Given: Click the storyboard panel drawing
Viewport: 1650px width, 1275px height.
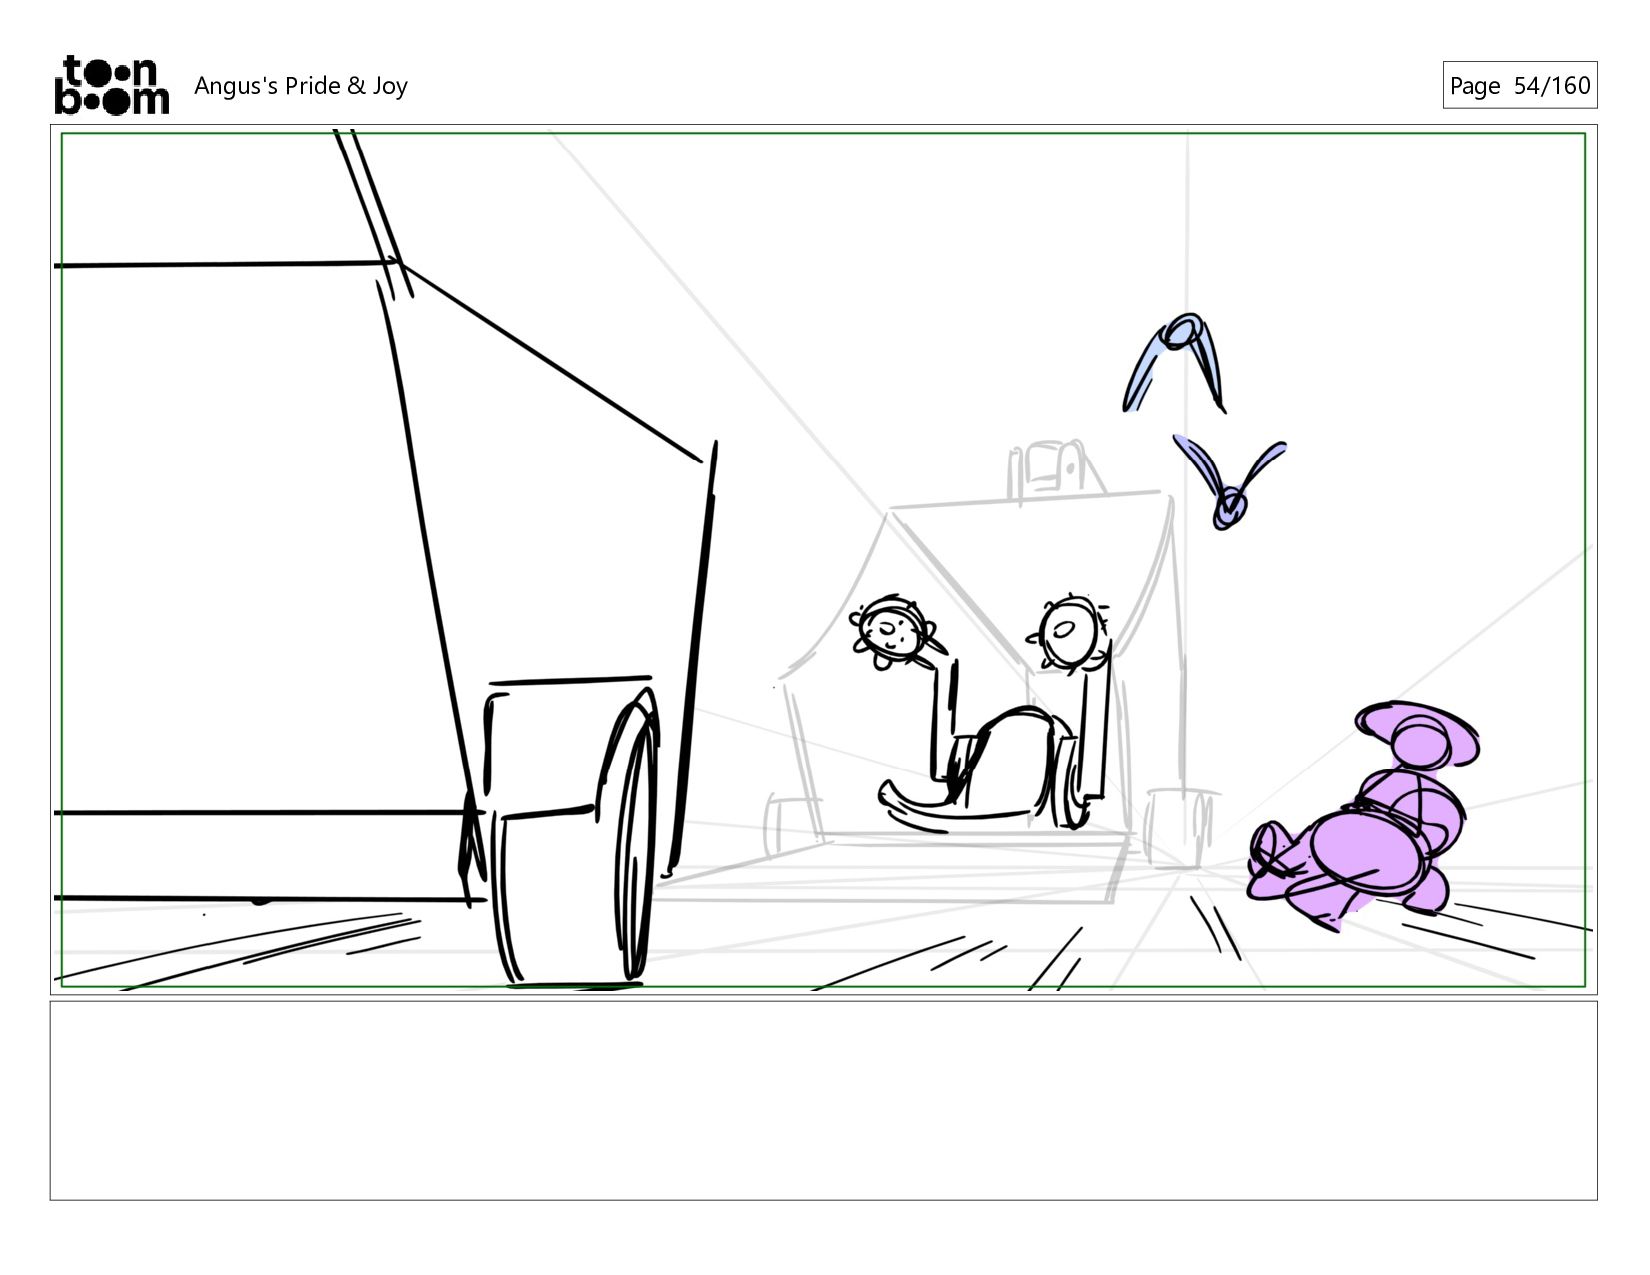Looking at the screenshot, I should click(823, 560).
